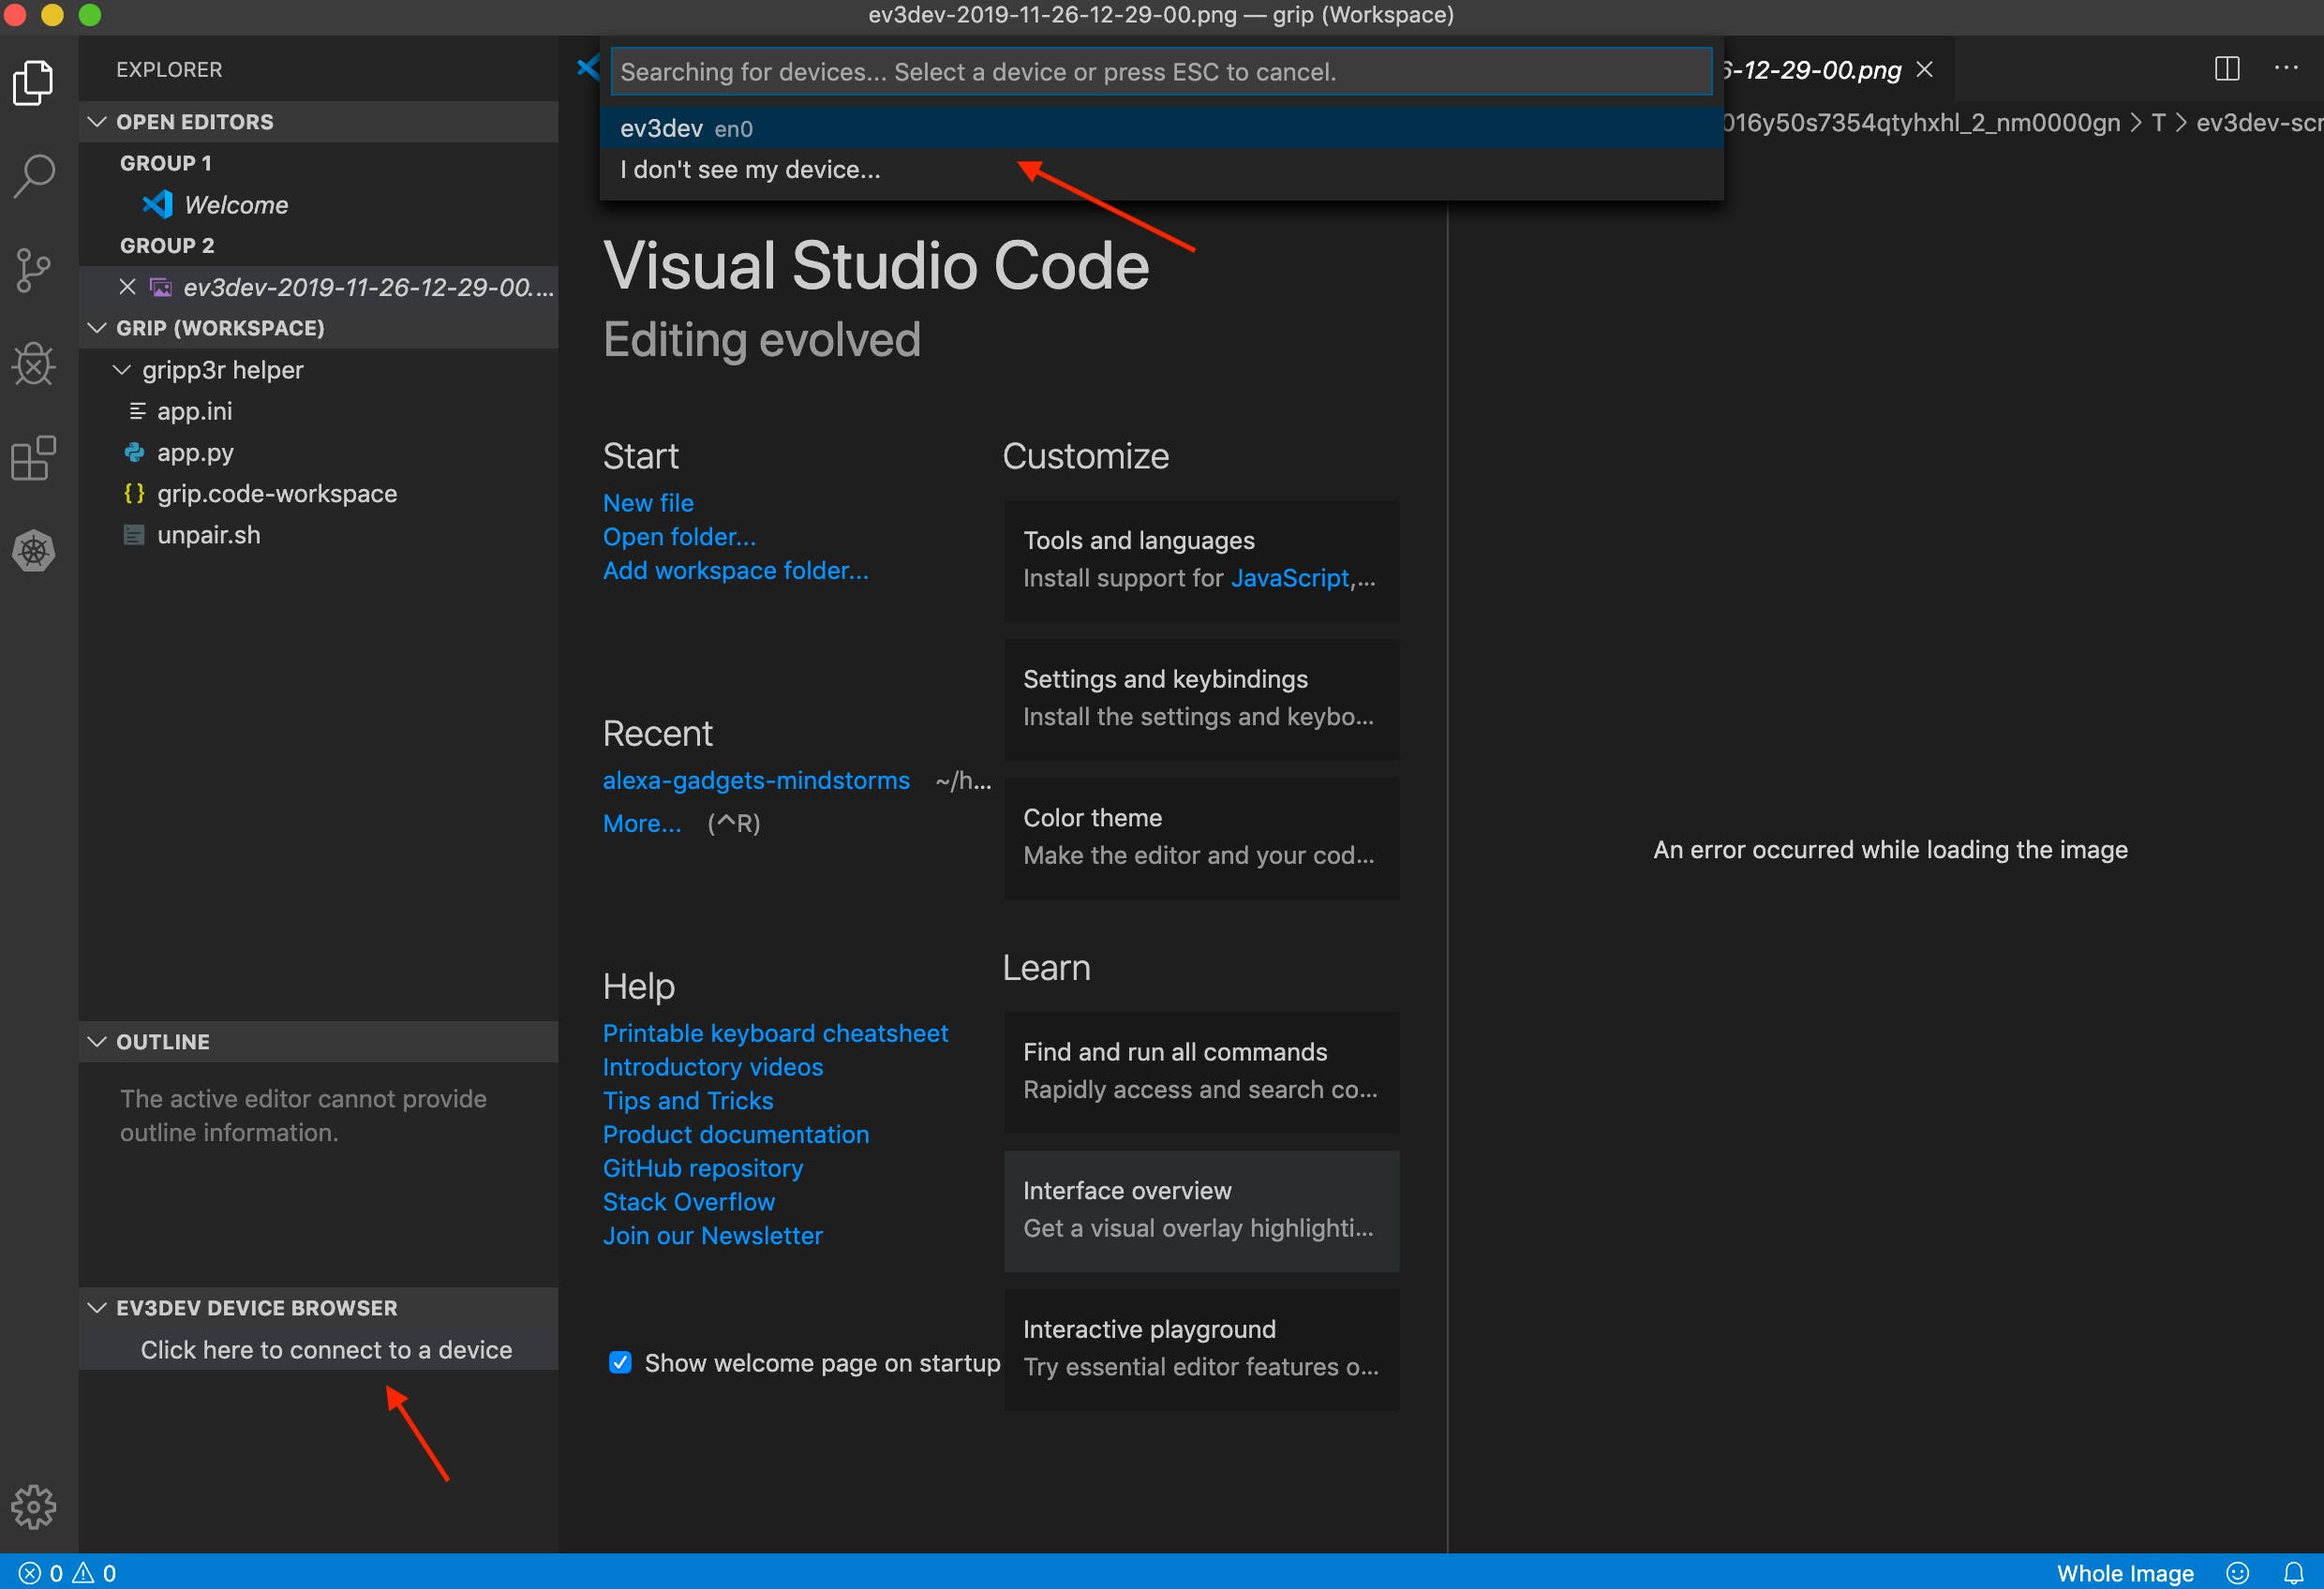Switch to the ev3dev png tab
The image size is (2324, 1589).
coord(1812,70)
